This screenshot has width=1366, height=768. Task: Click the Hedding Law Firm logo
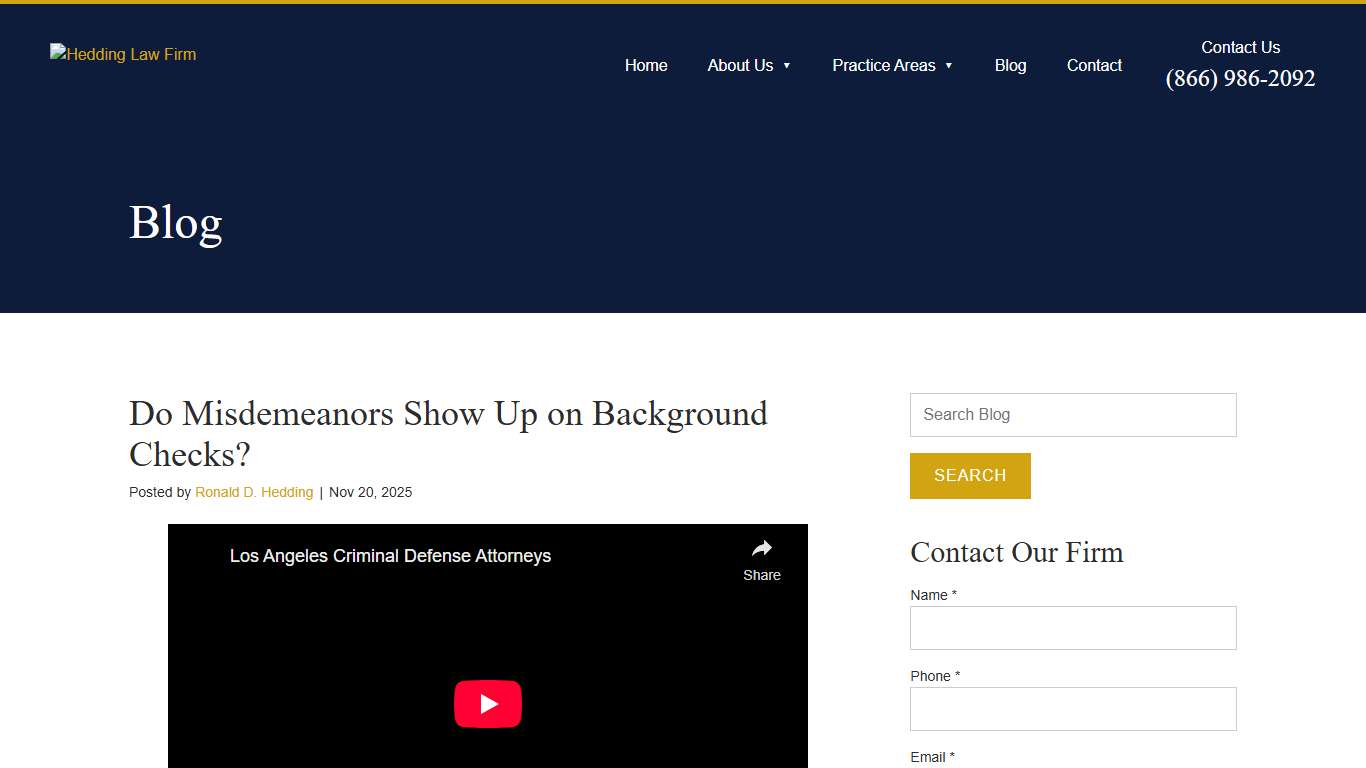[122, 54]
